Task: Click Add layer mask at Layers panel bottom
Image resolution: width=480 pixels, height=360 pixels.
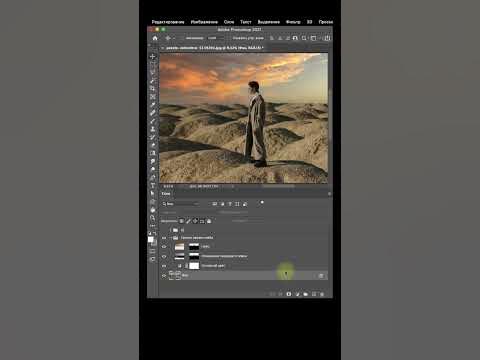Action: click(x=289, y=294)
